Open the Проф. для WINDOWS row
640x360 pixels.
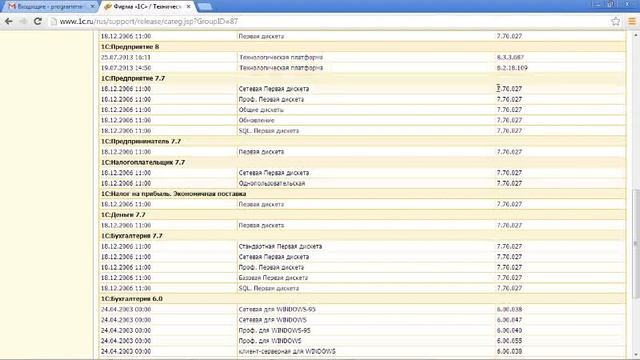tap(270, 341)
